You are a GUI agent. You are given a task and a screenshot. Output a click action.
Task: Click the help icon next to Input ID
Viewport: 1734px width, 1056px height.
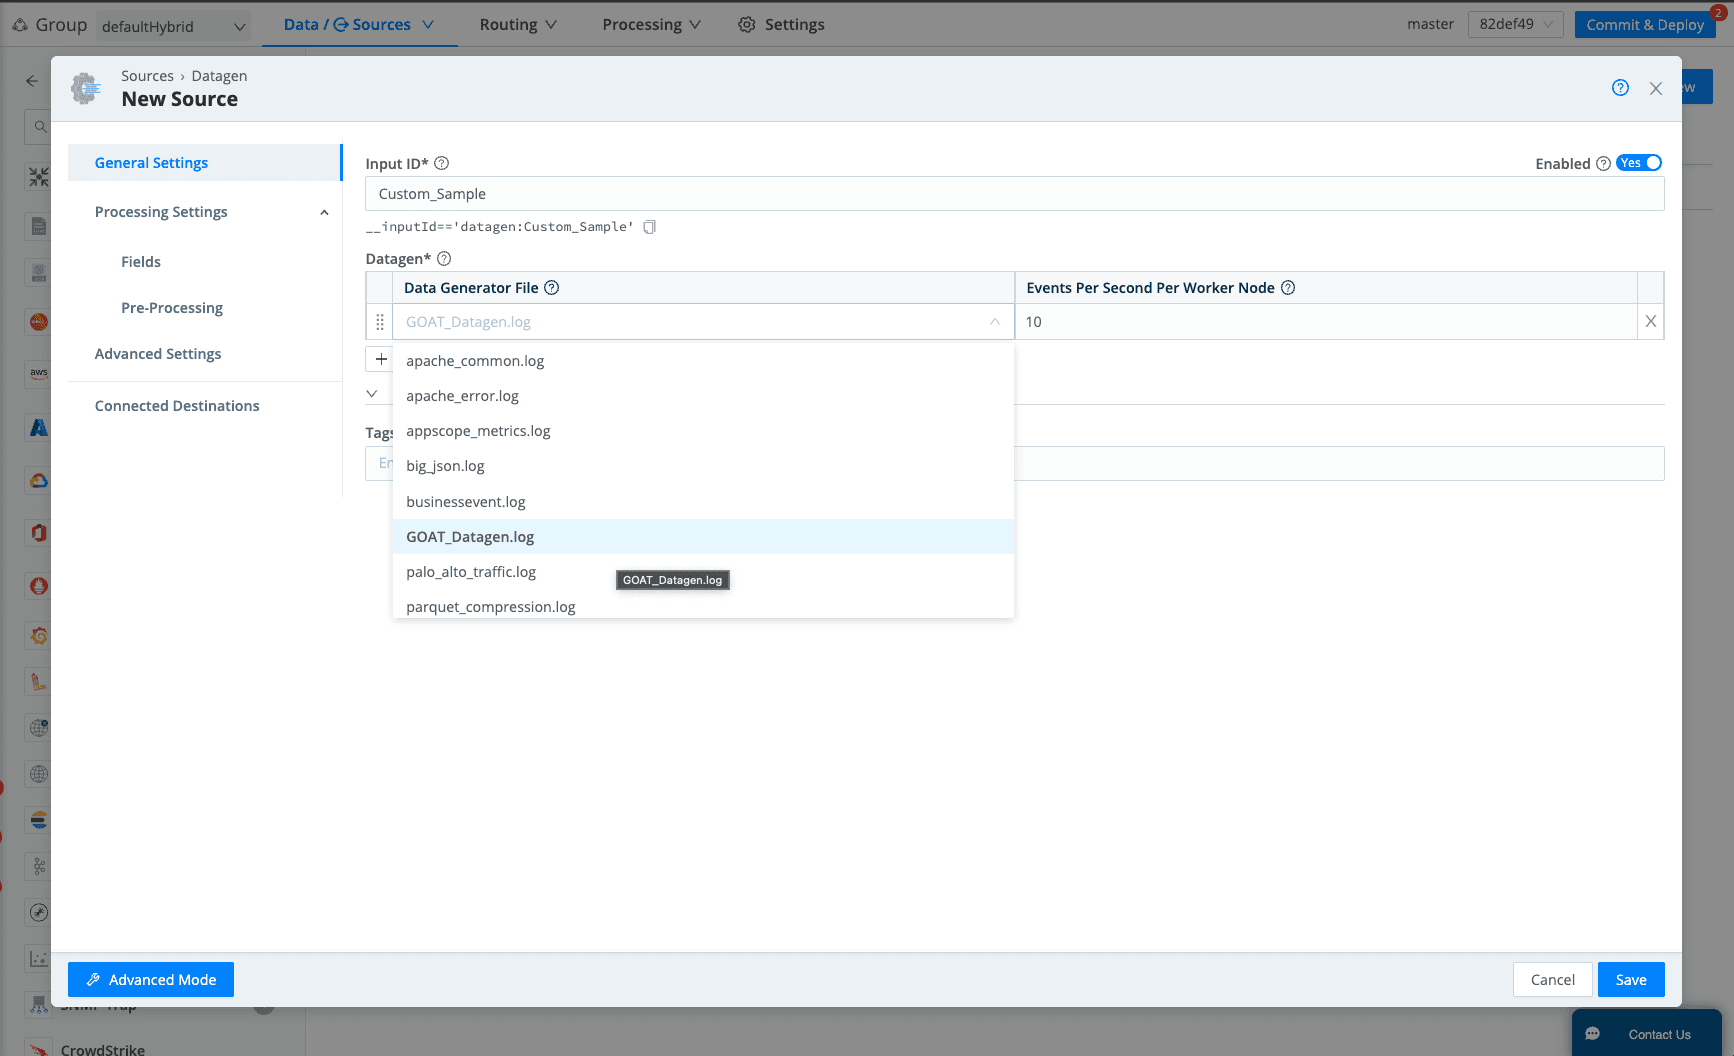tap(441, 163)
